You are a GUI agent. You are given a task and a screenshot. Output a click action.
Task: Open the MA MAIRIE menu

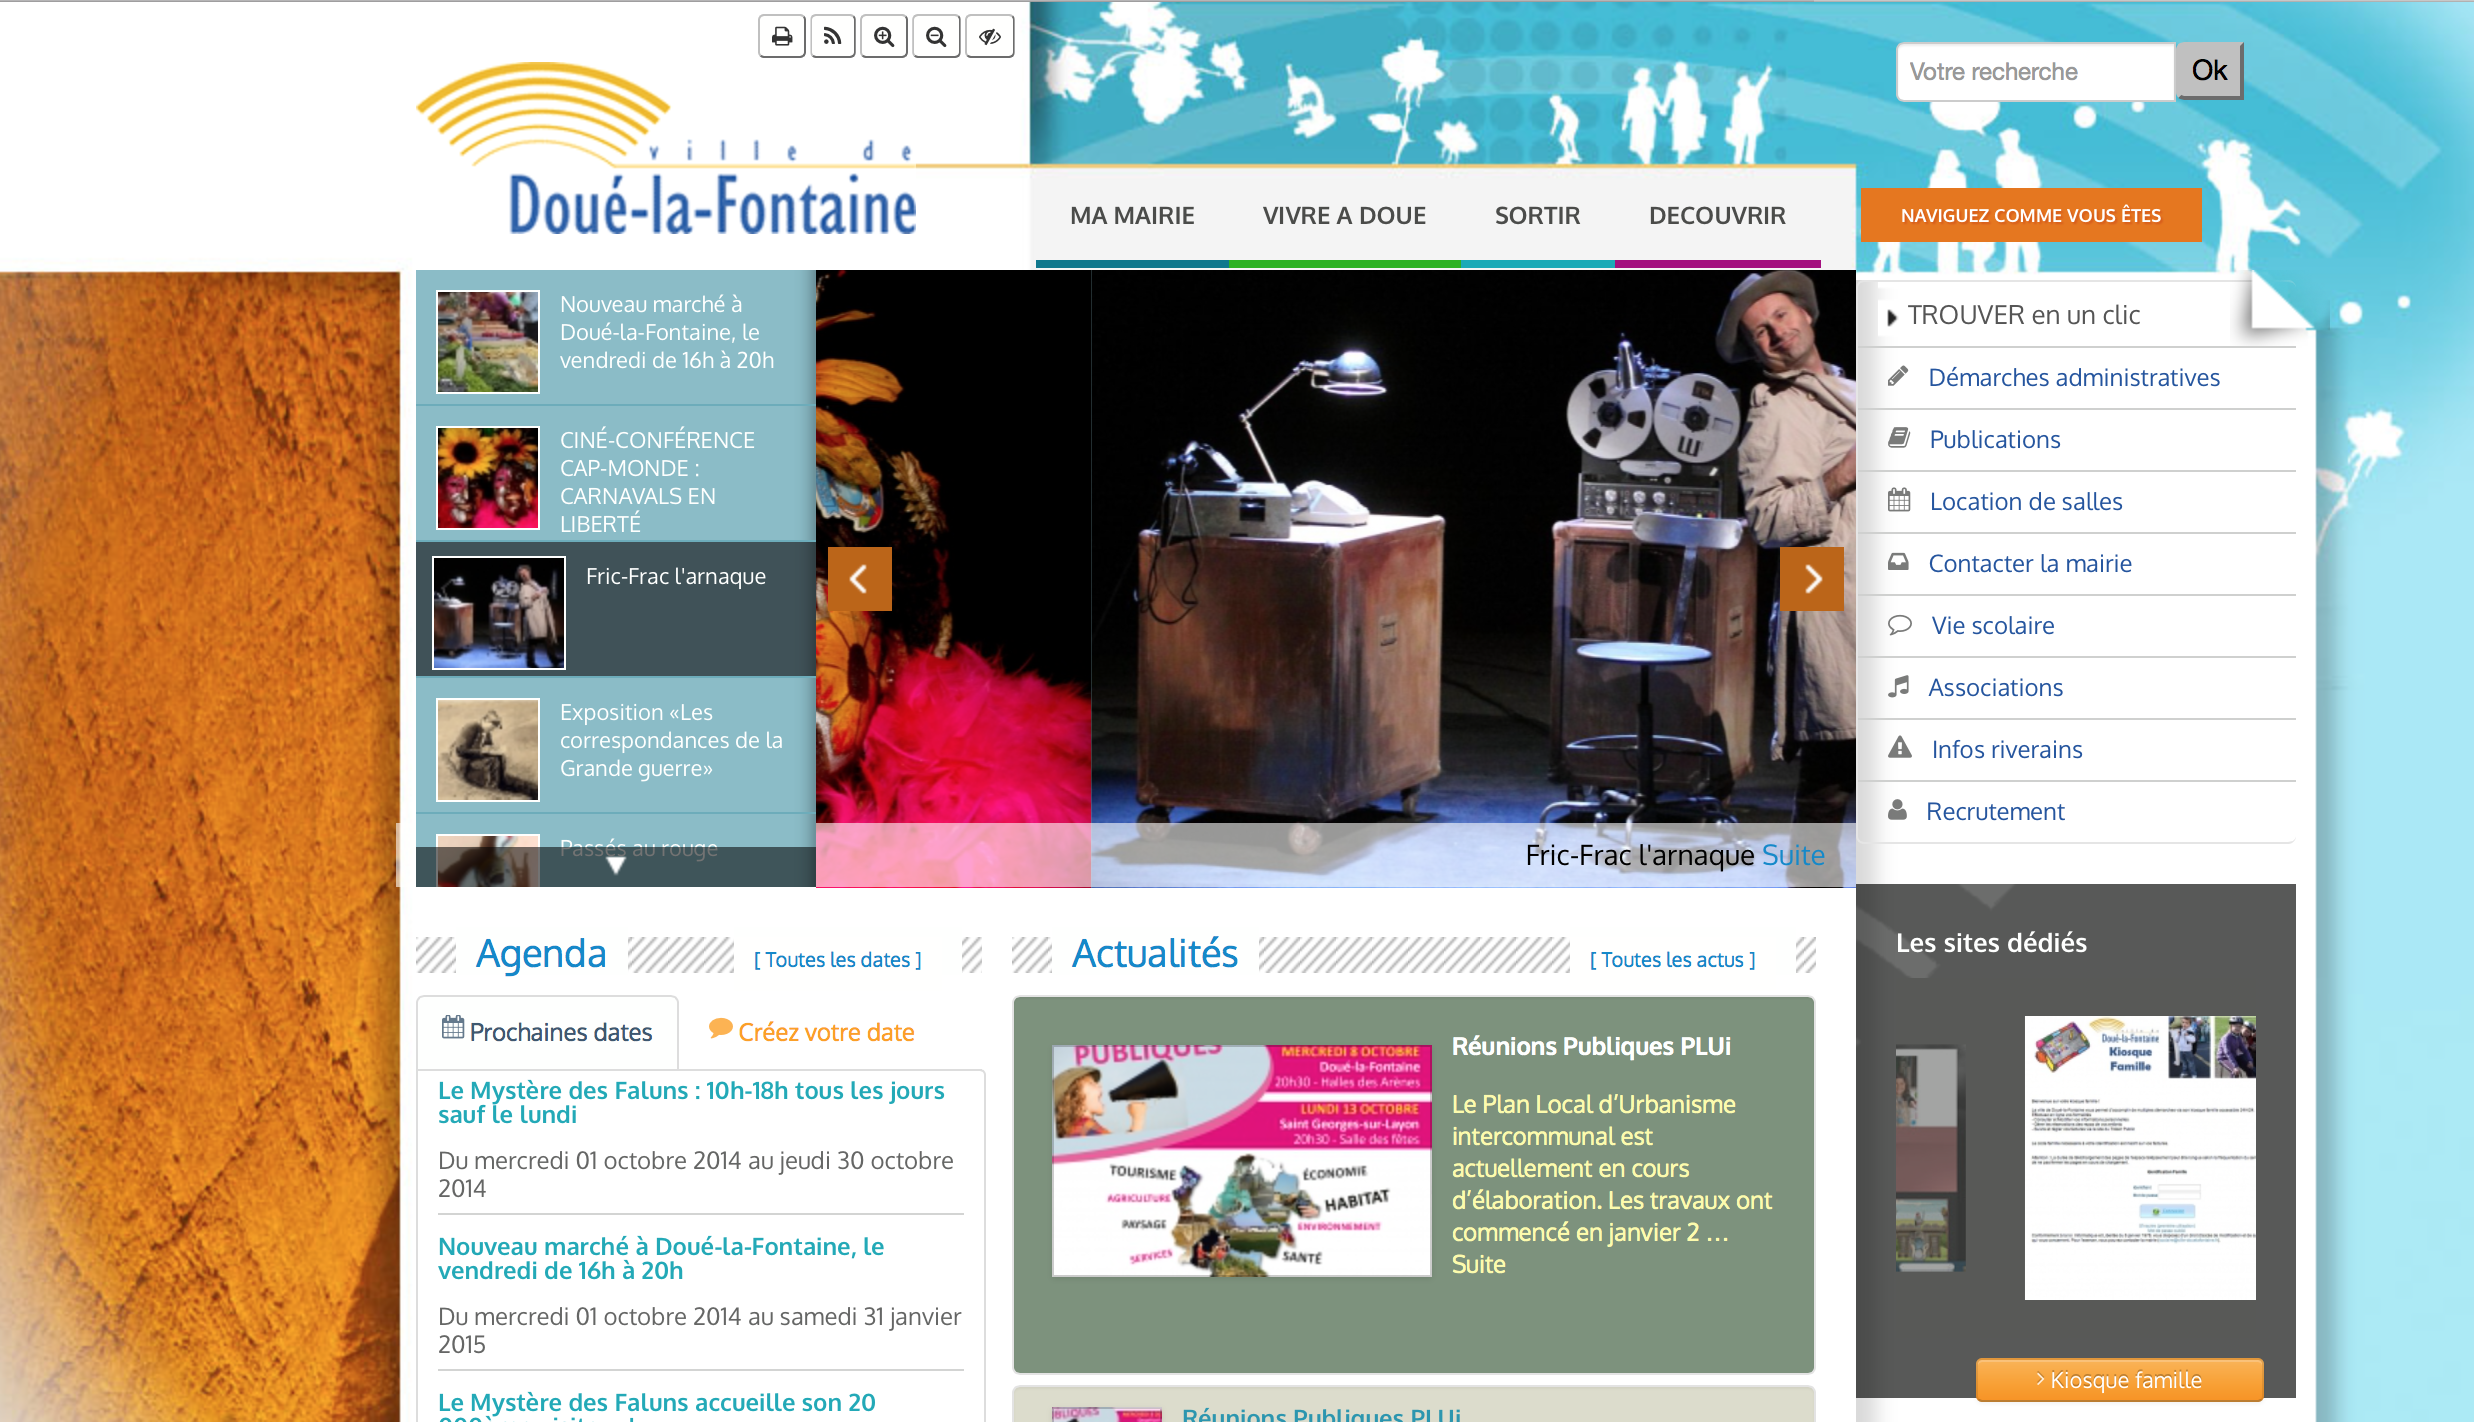click(1132, 216)
